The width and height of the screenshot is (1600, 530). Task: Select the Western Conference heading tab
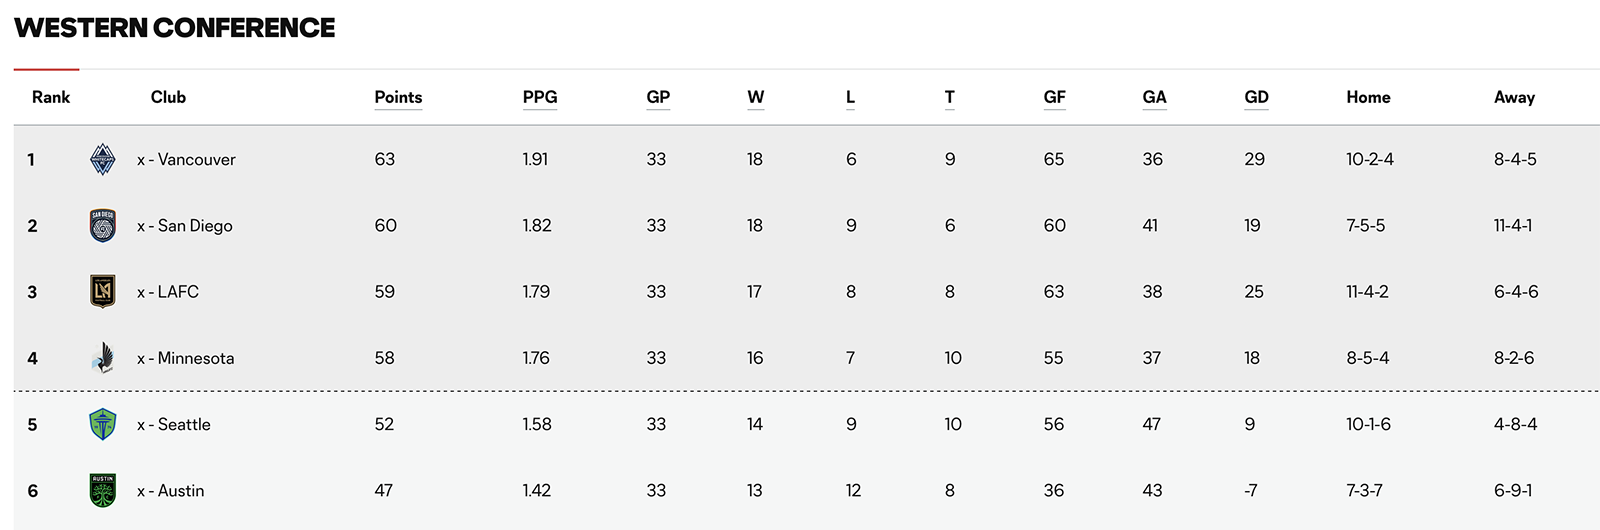pos(175,28)
